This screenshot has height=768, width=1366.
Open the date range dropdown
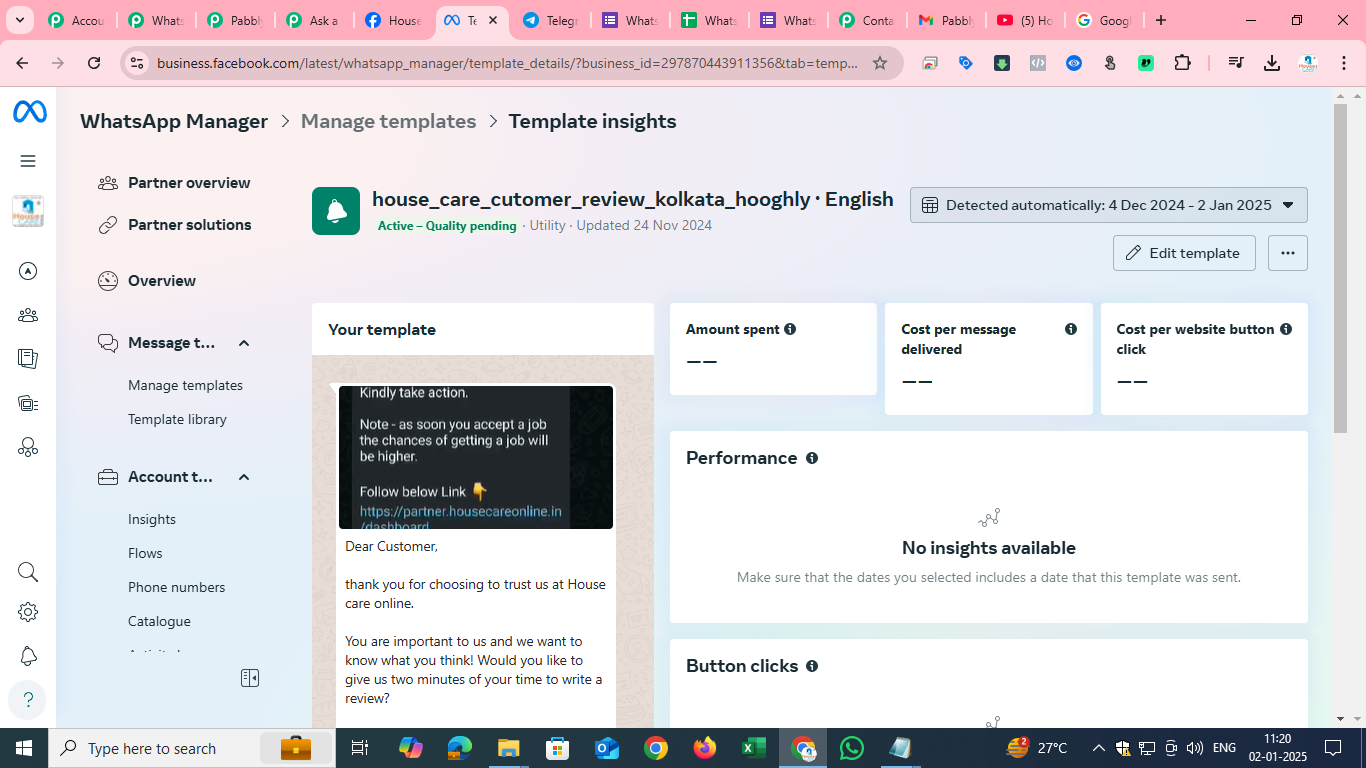[1109, 205]
